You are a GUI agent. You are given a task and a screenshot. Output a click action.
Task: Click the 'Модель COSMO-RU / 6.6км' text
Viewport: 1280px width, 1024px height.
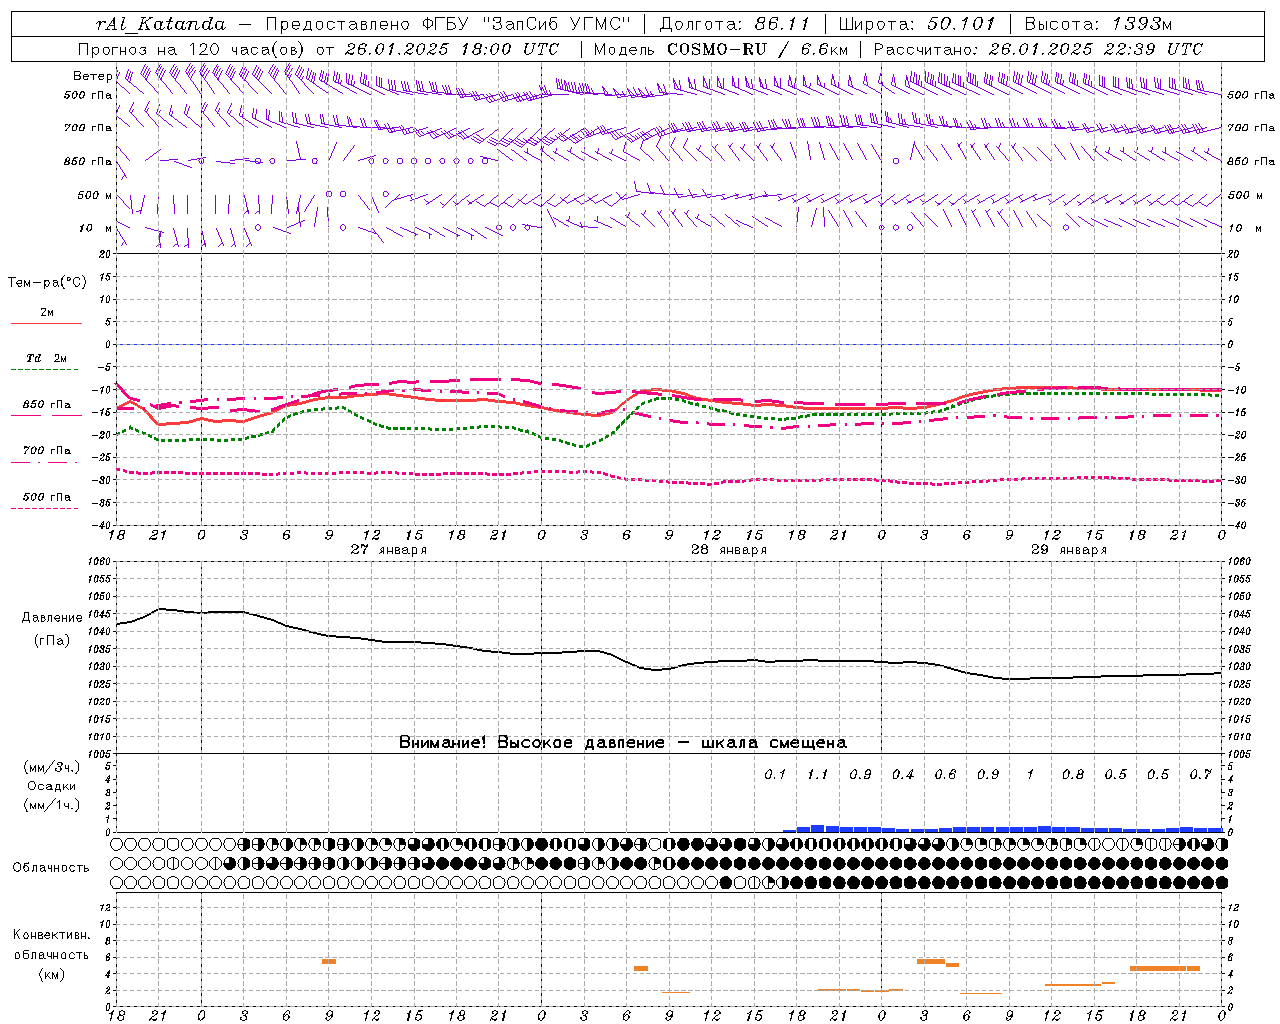pyautogui.click(x=721, y=49)
